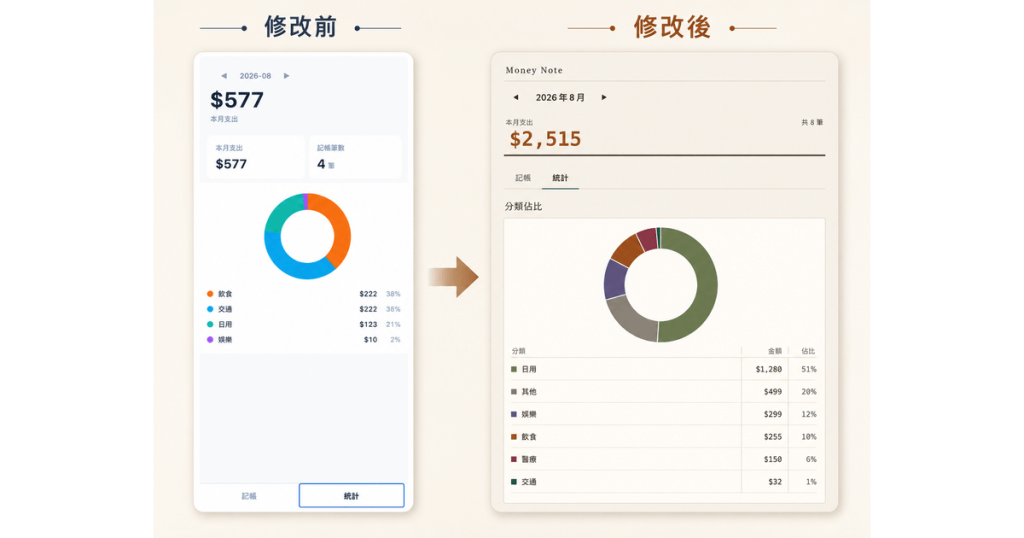Switch to 記帳 tab in 修改後 panel
Viewport: 1024px width, 538px height.
point(523,178)
